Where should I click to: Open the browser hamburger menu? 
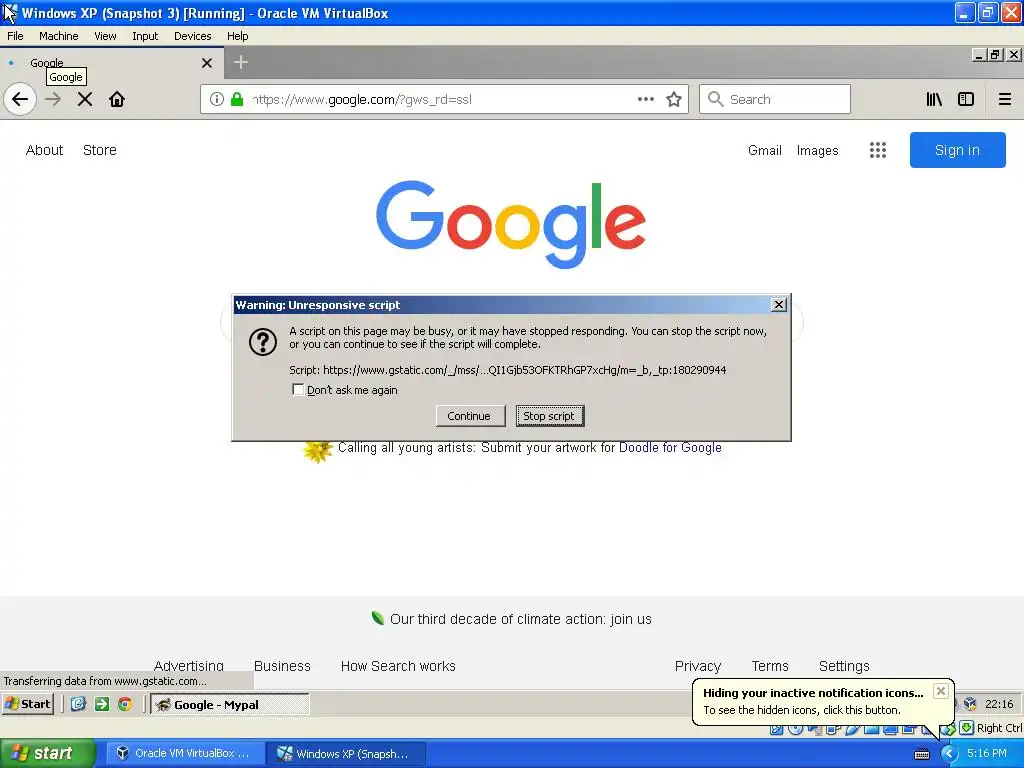point(1004,99)
